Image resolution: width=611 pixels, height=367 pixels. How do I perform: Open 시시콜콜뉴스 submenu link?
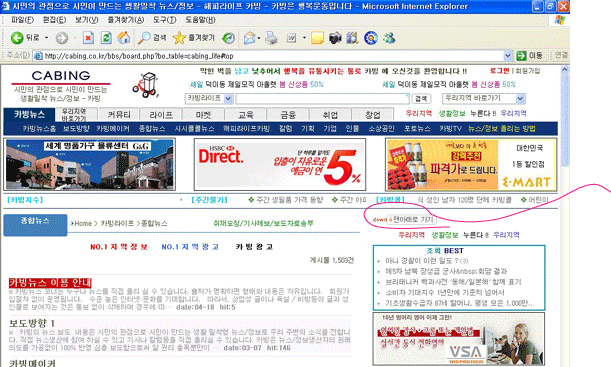[194, 129]
